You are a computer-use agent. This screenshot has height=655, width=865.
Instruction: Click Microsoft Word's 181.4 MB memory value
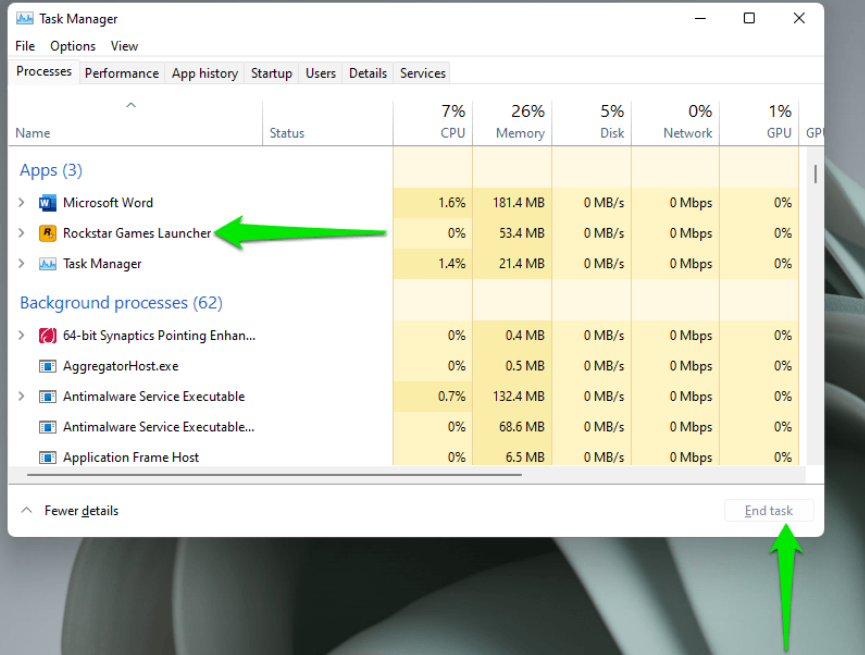(x=519, y=203)
